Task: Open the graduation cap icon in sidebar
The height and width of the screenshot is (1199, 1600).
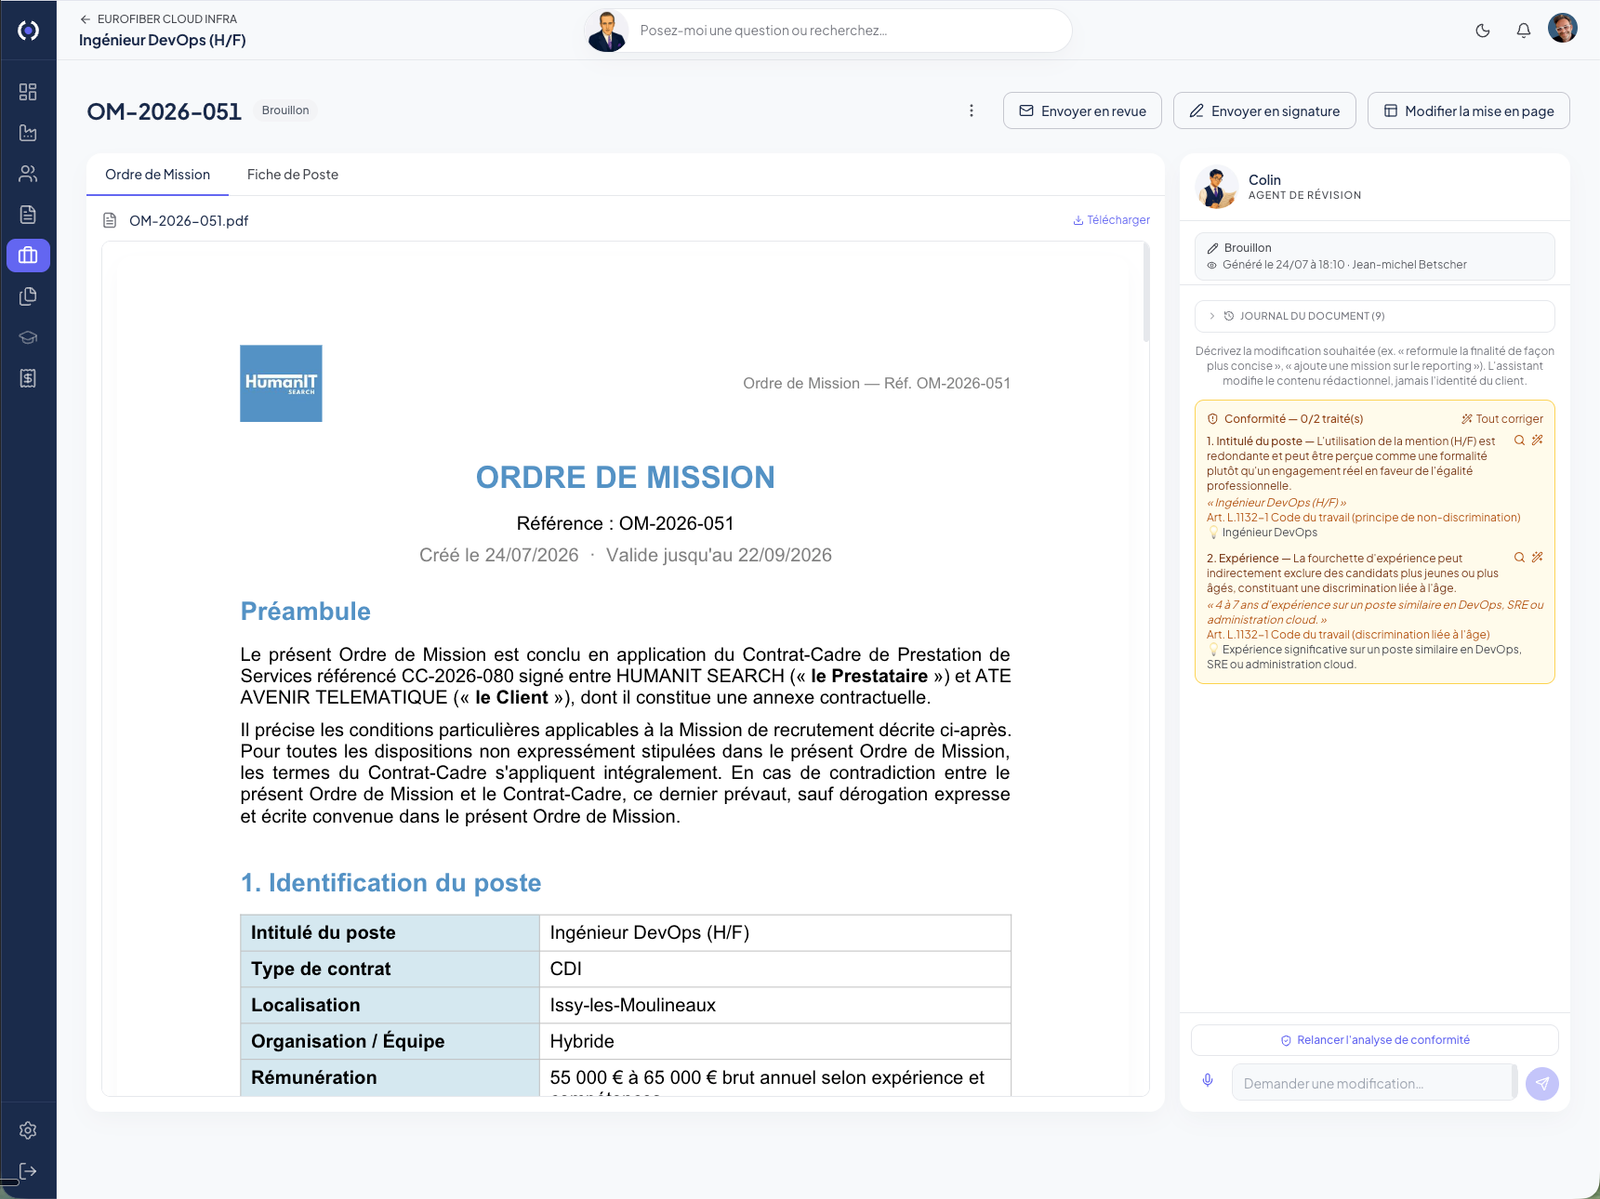Action: tap(28, 338)
